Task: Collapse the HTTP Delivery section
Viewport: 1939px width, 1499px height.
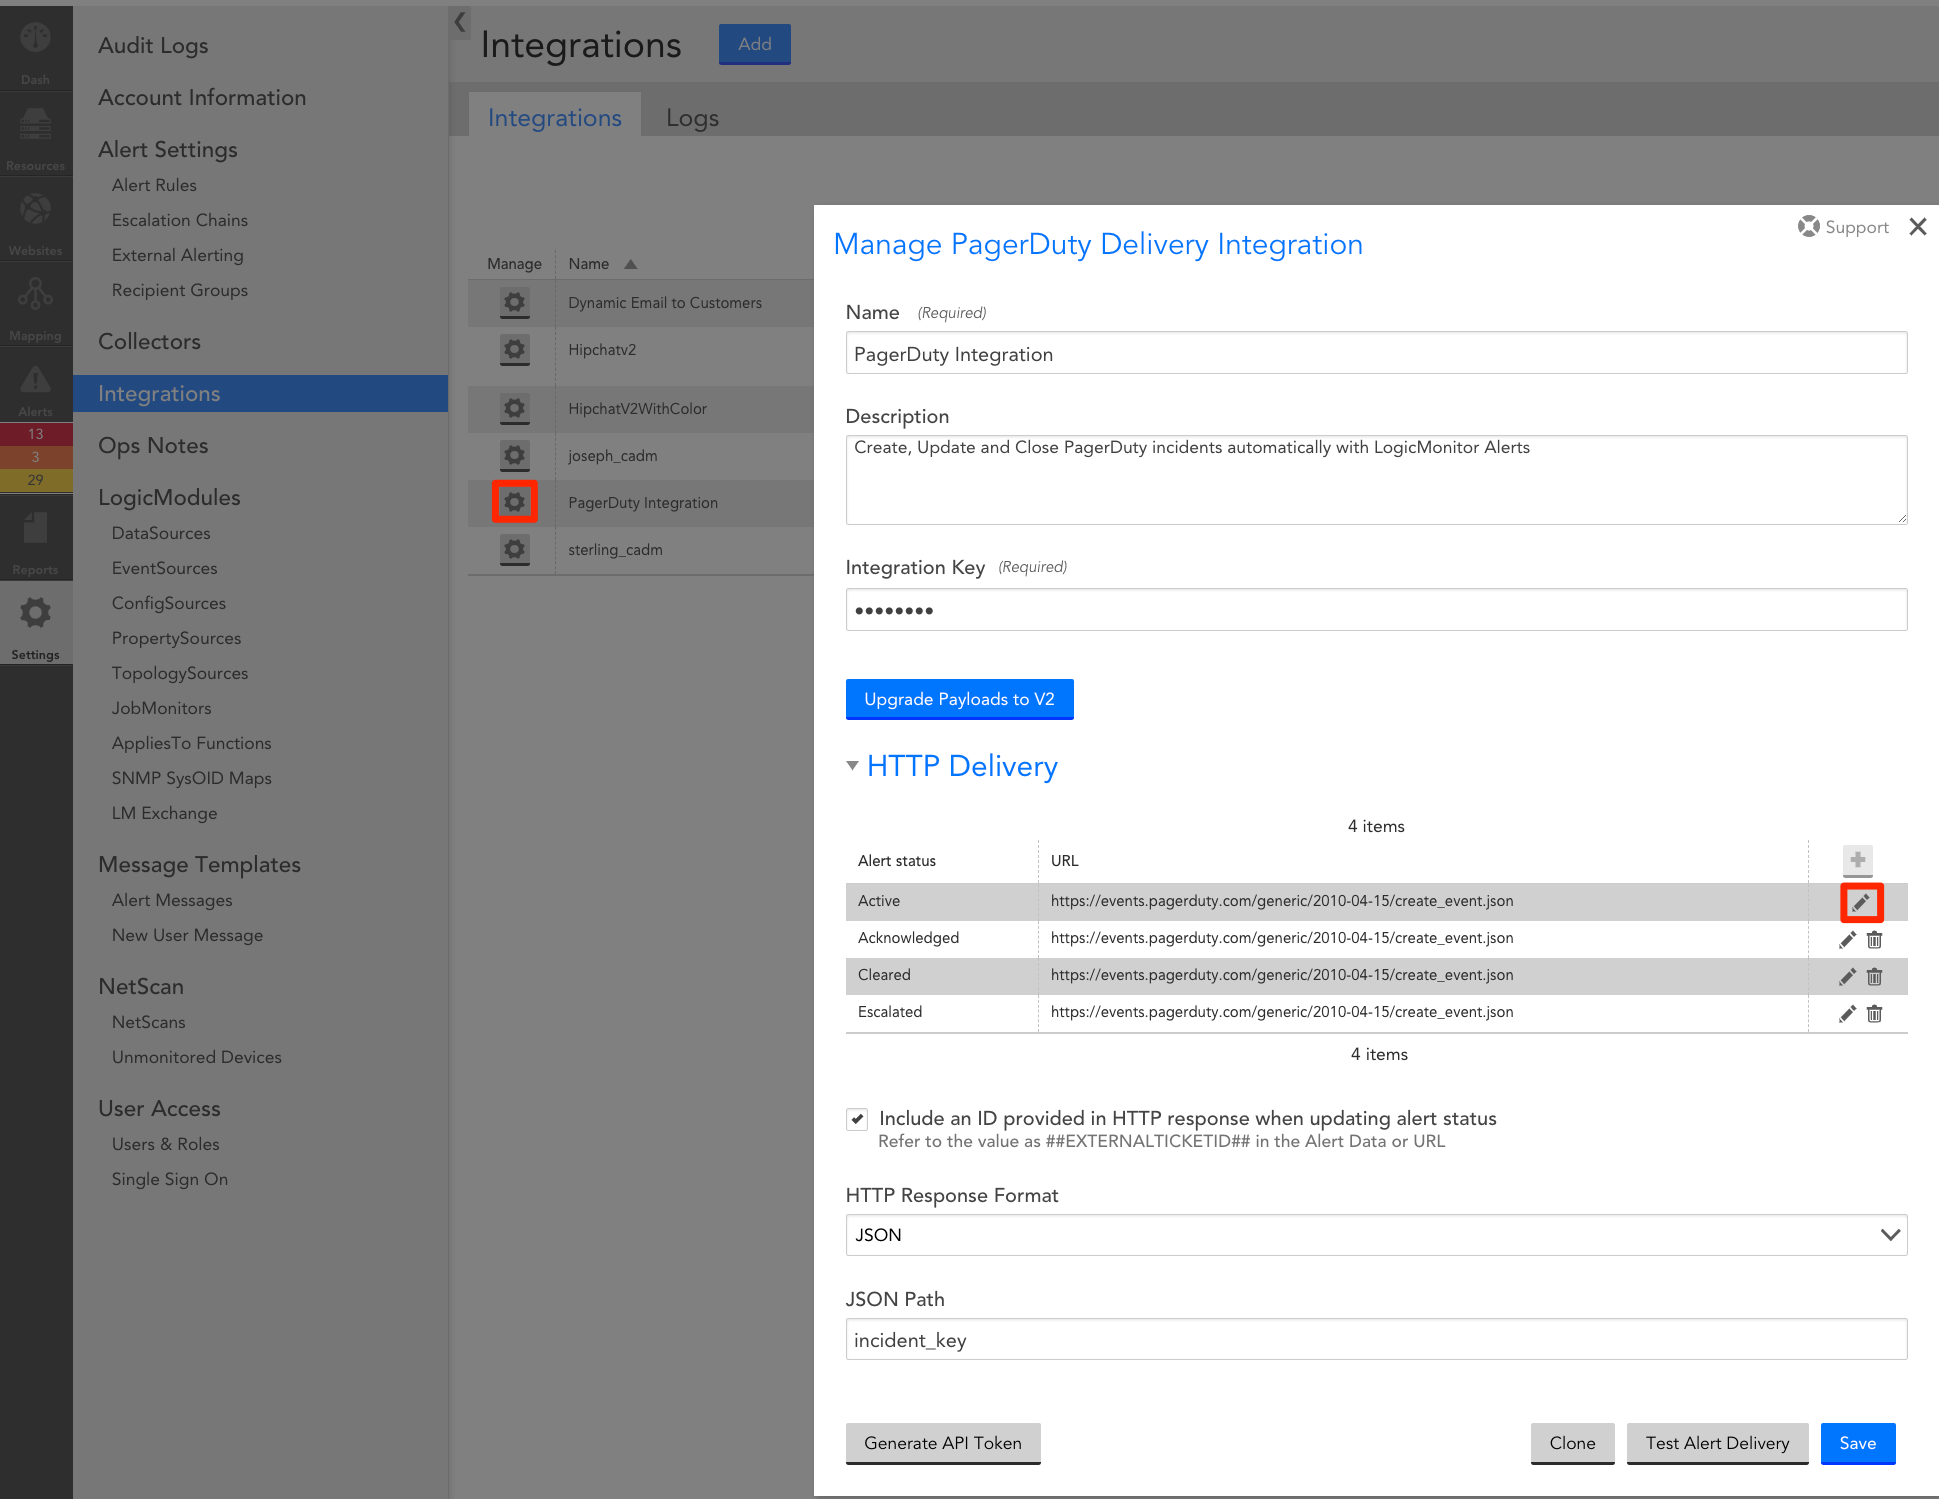Action: (852, 765)
